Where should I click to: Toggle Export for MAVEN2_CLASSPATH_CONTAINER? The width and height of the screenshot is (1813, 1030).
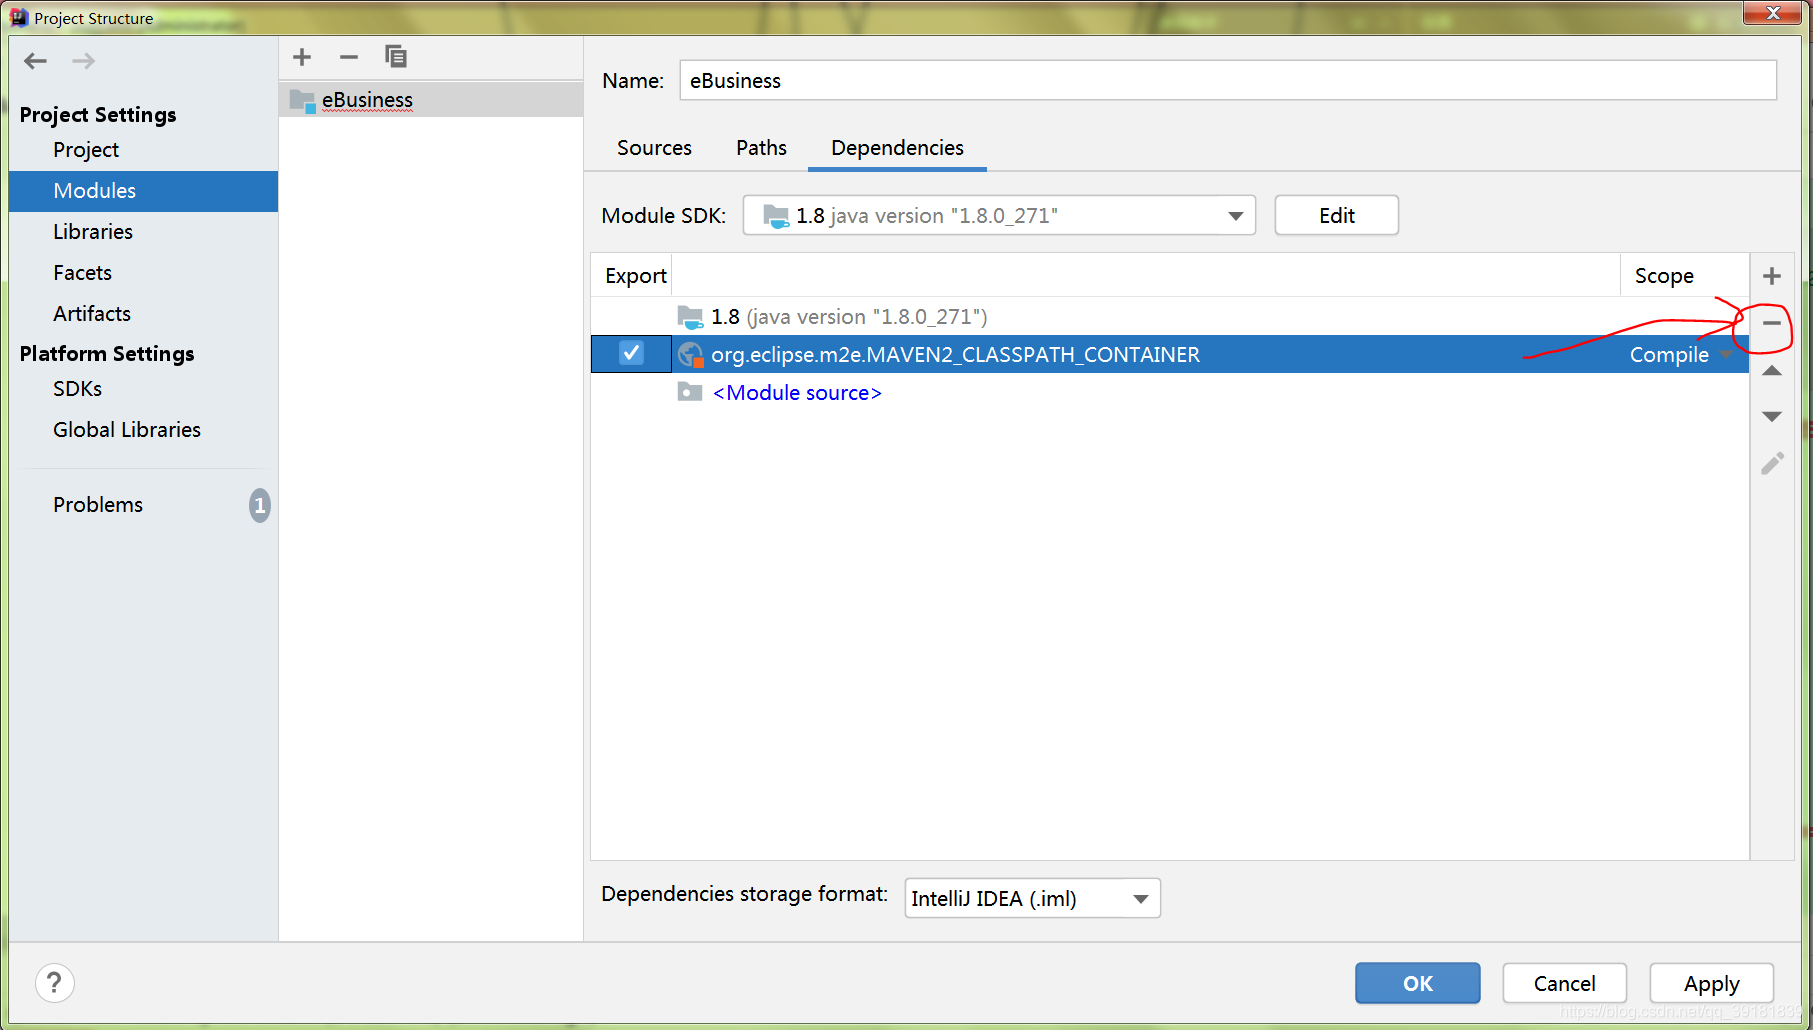[631, 353]
